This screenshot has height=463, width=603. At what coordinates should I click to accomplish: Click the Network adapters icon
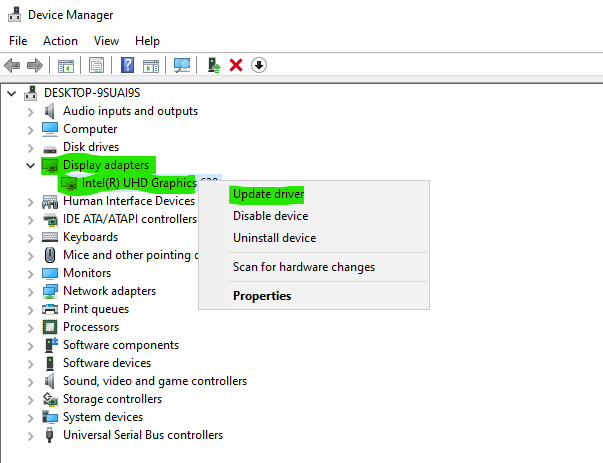click(50, 291)
